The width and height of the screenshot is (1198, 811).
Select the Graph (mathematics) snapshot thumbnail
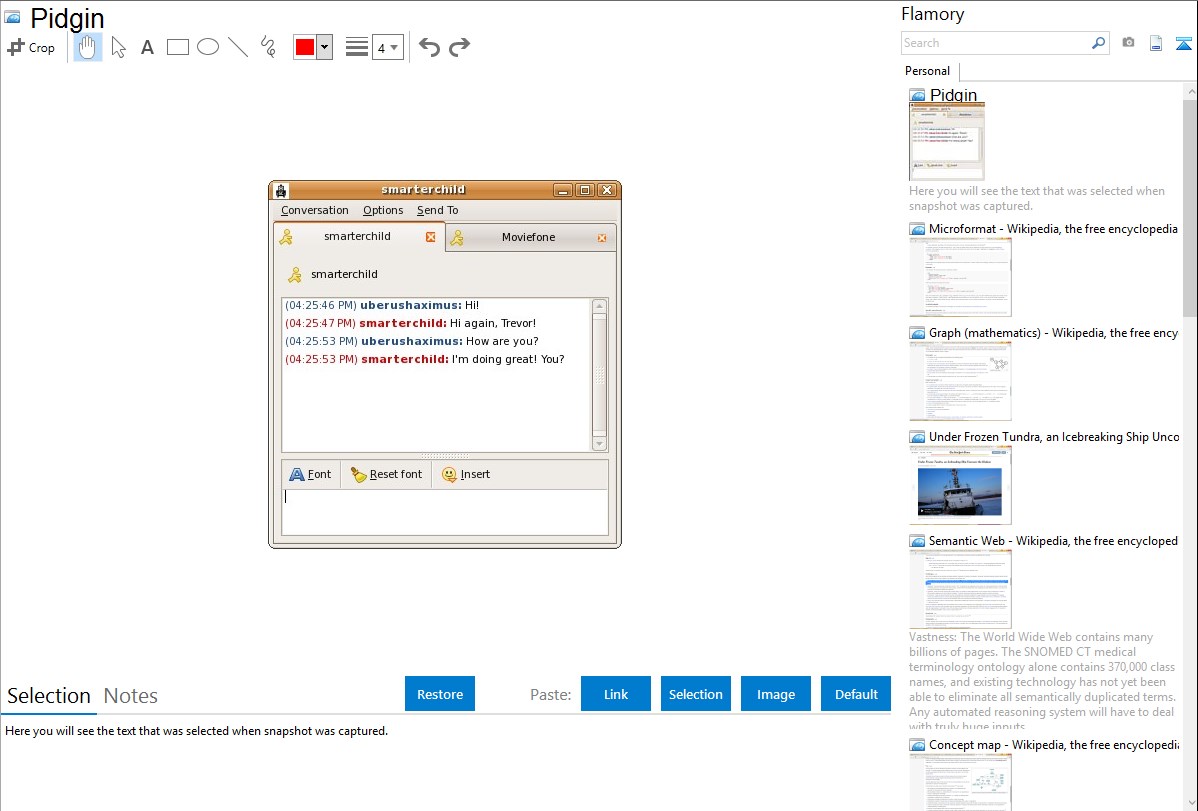960,381
